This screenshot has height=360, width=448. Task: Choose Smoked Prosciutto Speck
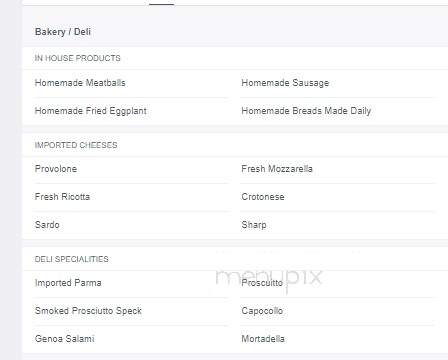(88, 311)
